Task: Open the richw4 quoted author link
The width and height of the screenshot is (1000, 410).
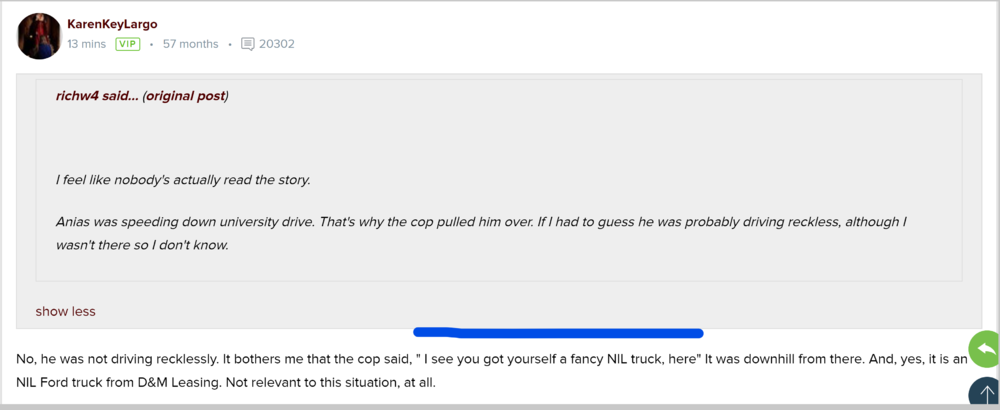Action: click(77, 96)
